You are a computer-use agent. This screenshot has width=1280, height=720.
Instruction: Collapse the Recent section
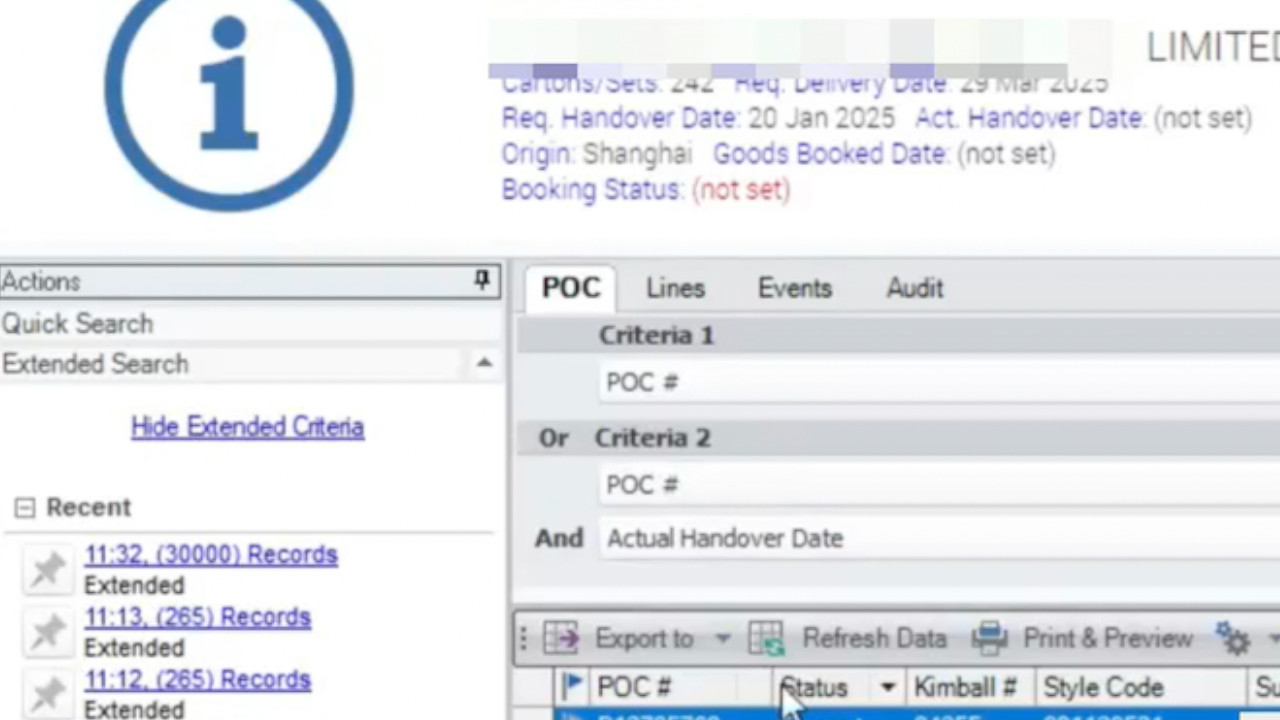pyautogui.click(x=24, y=508)
